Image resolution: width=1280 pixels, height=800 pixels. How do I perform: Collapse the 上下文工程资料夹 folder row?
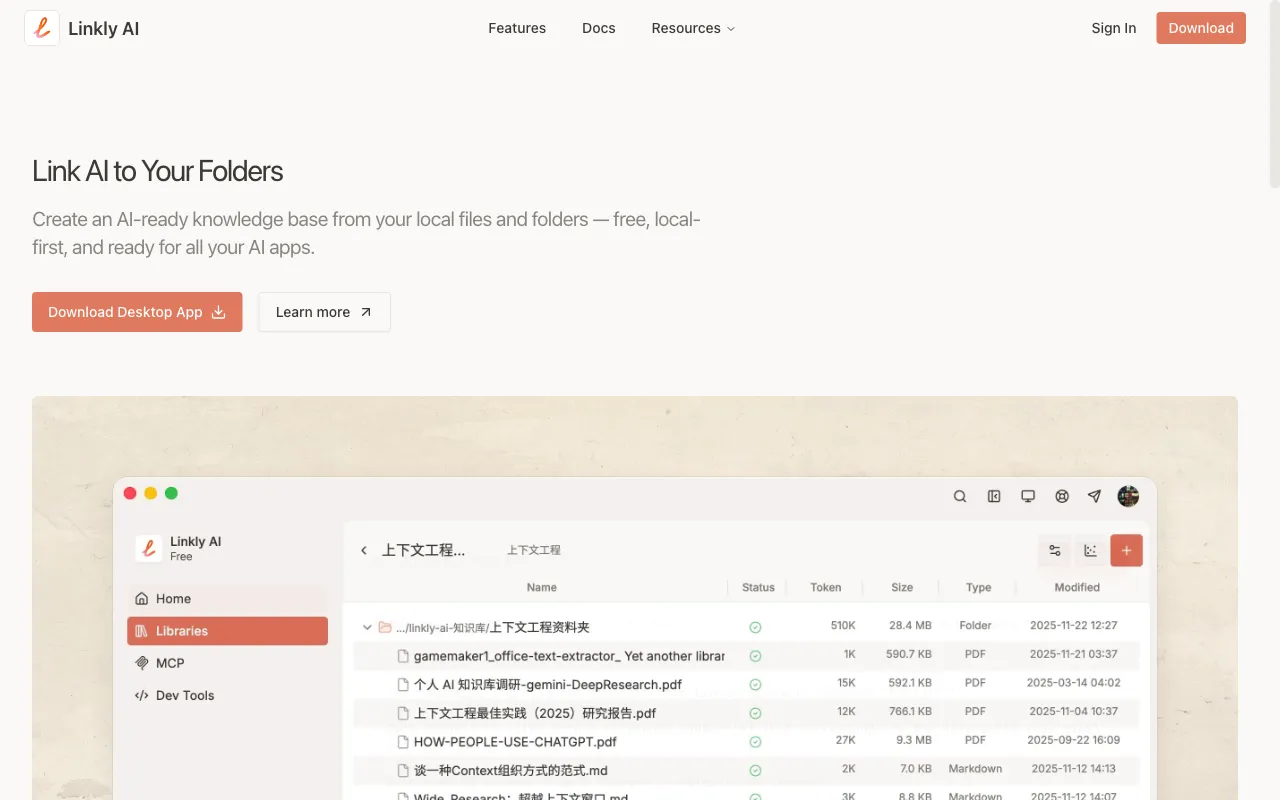point(367,627)
